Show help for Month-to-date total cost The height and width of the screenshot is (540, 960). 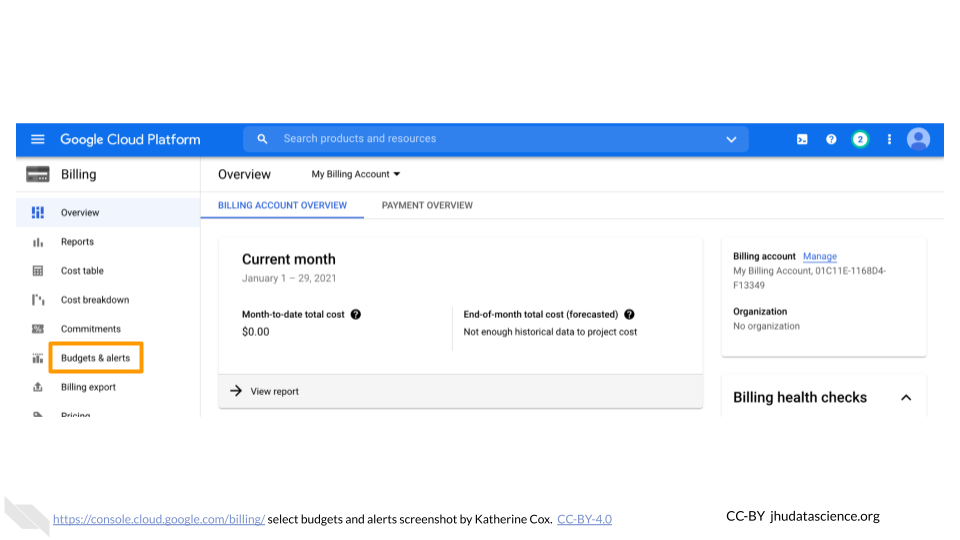(x=356, y=314)
